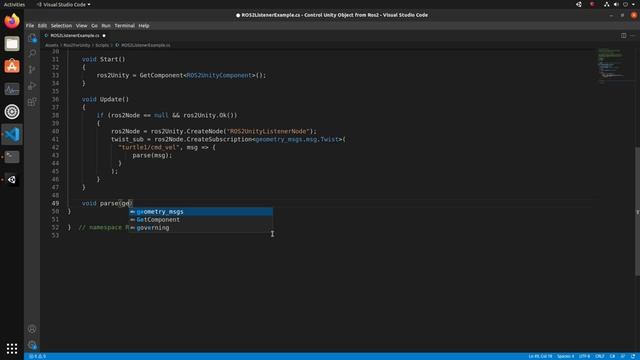Open the system tray network icon
Screen dimensions: 640x360
coord(607,4)
